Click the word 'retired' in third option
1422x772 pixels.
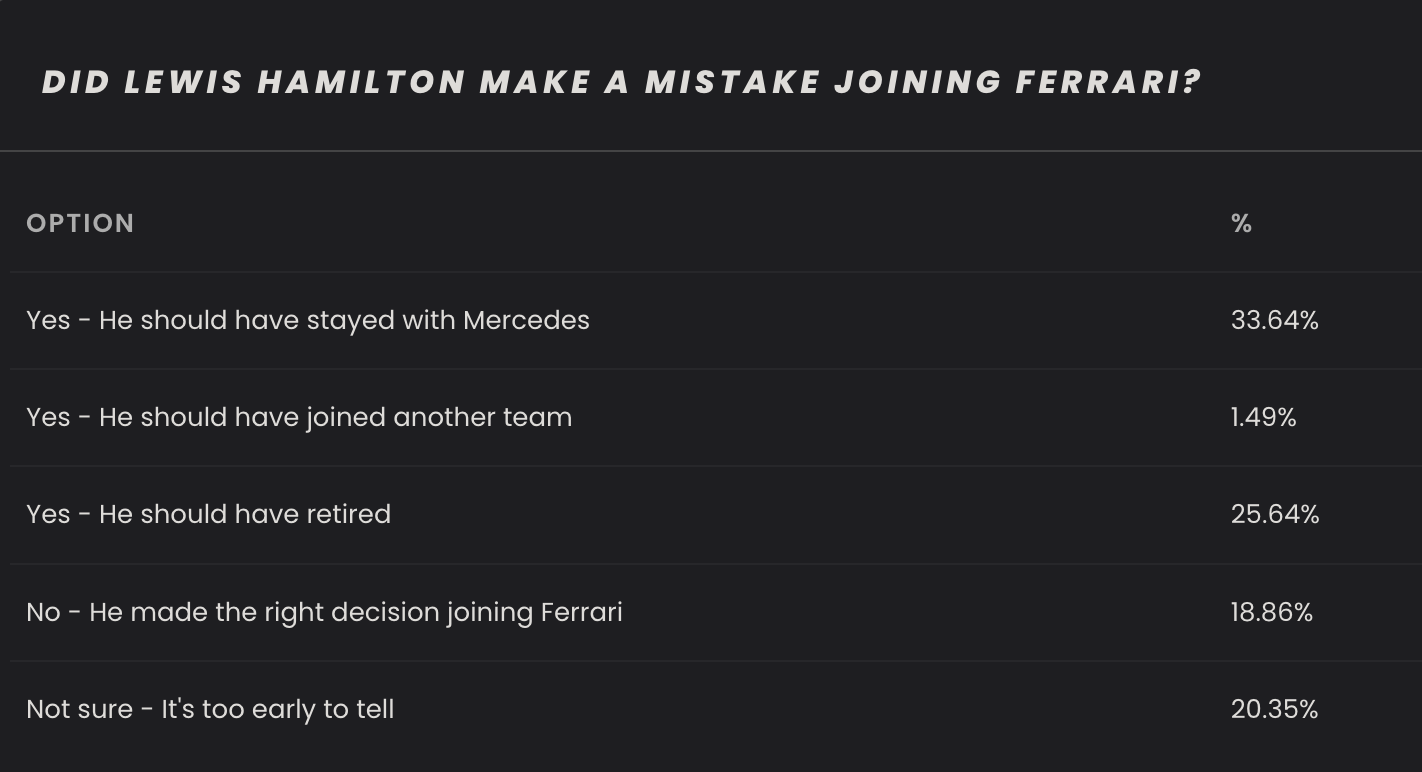pyautogui.click(x=348, y=514)
